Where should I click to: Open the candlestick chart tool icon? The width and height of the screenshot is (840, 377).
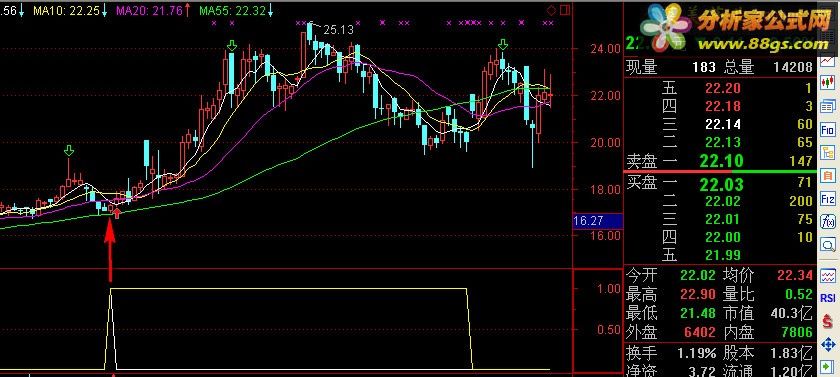tap(828, 83)
